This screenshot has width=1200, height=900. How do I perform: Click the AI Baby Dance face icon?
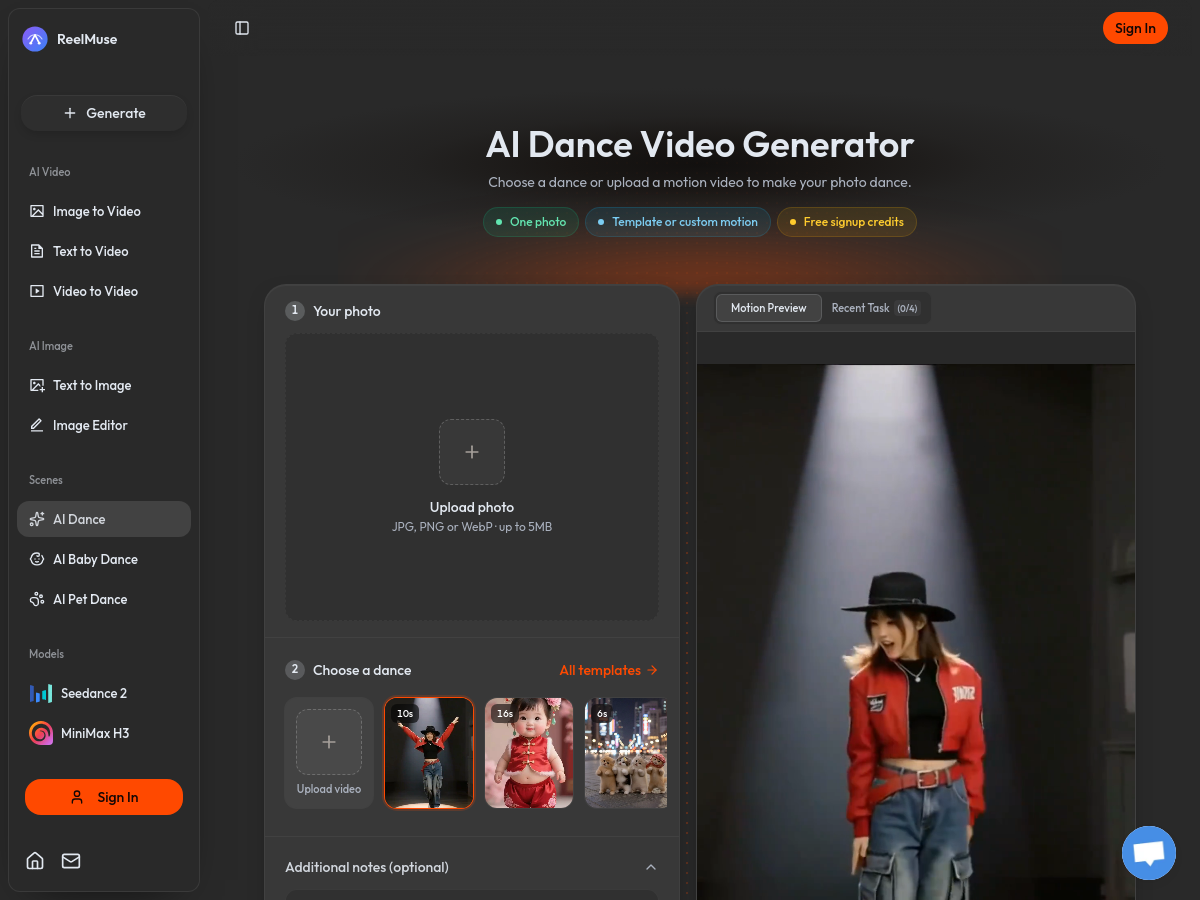[37, 559]
